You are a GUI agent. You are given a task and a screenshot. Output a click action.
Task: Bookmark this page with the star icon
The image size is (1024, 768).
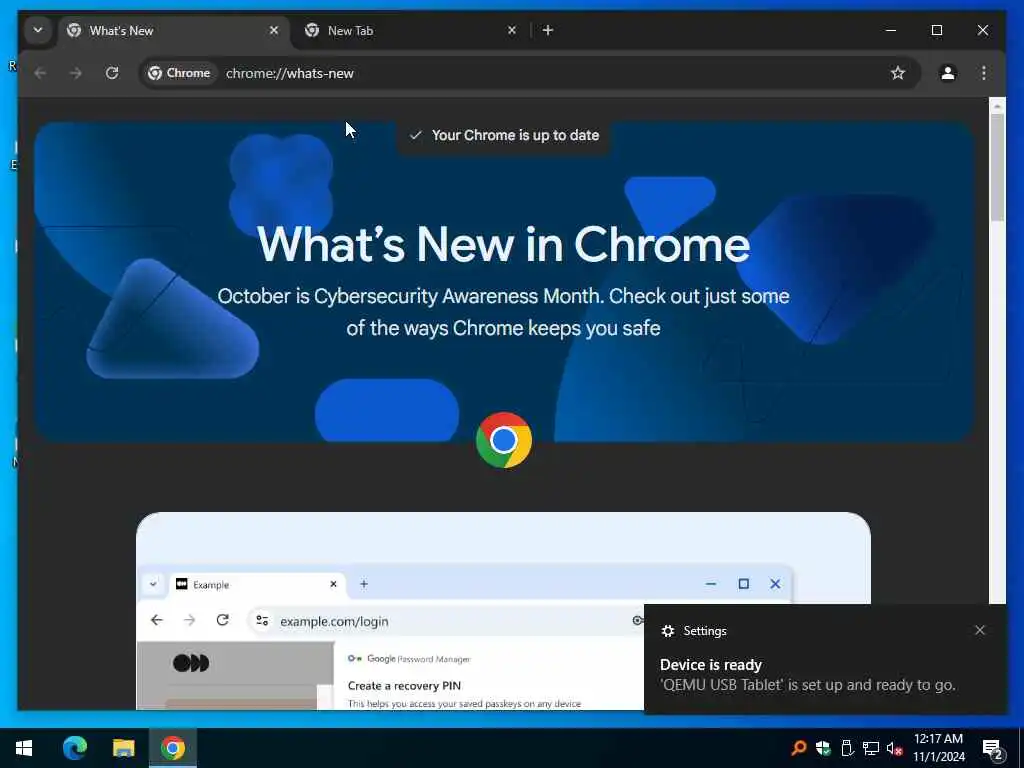[898, 73]
